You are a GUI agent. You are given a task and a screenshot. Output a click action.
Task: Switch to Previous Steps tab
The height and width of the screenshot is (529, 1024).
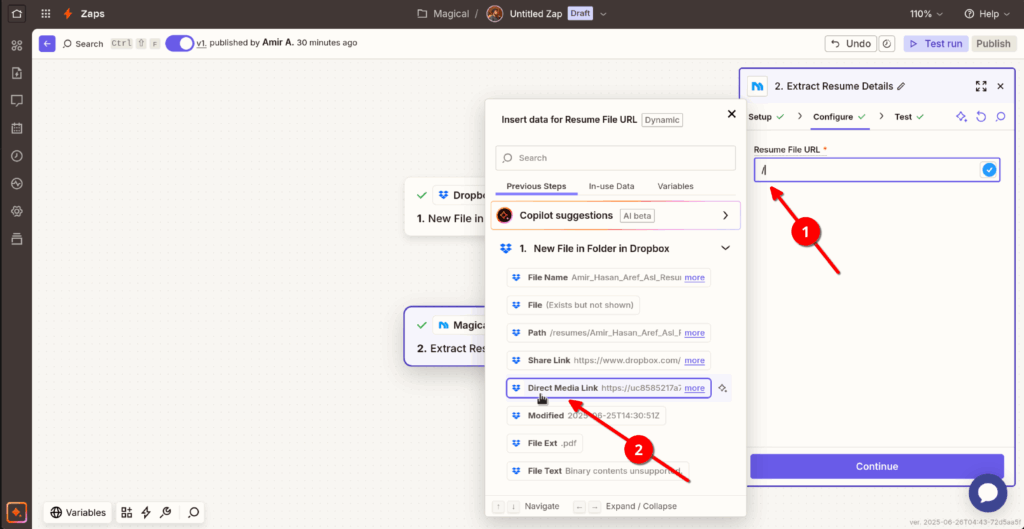536,186
